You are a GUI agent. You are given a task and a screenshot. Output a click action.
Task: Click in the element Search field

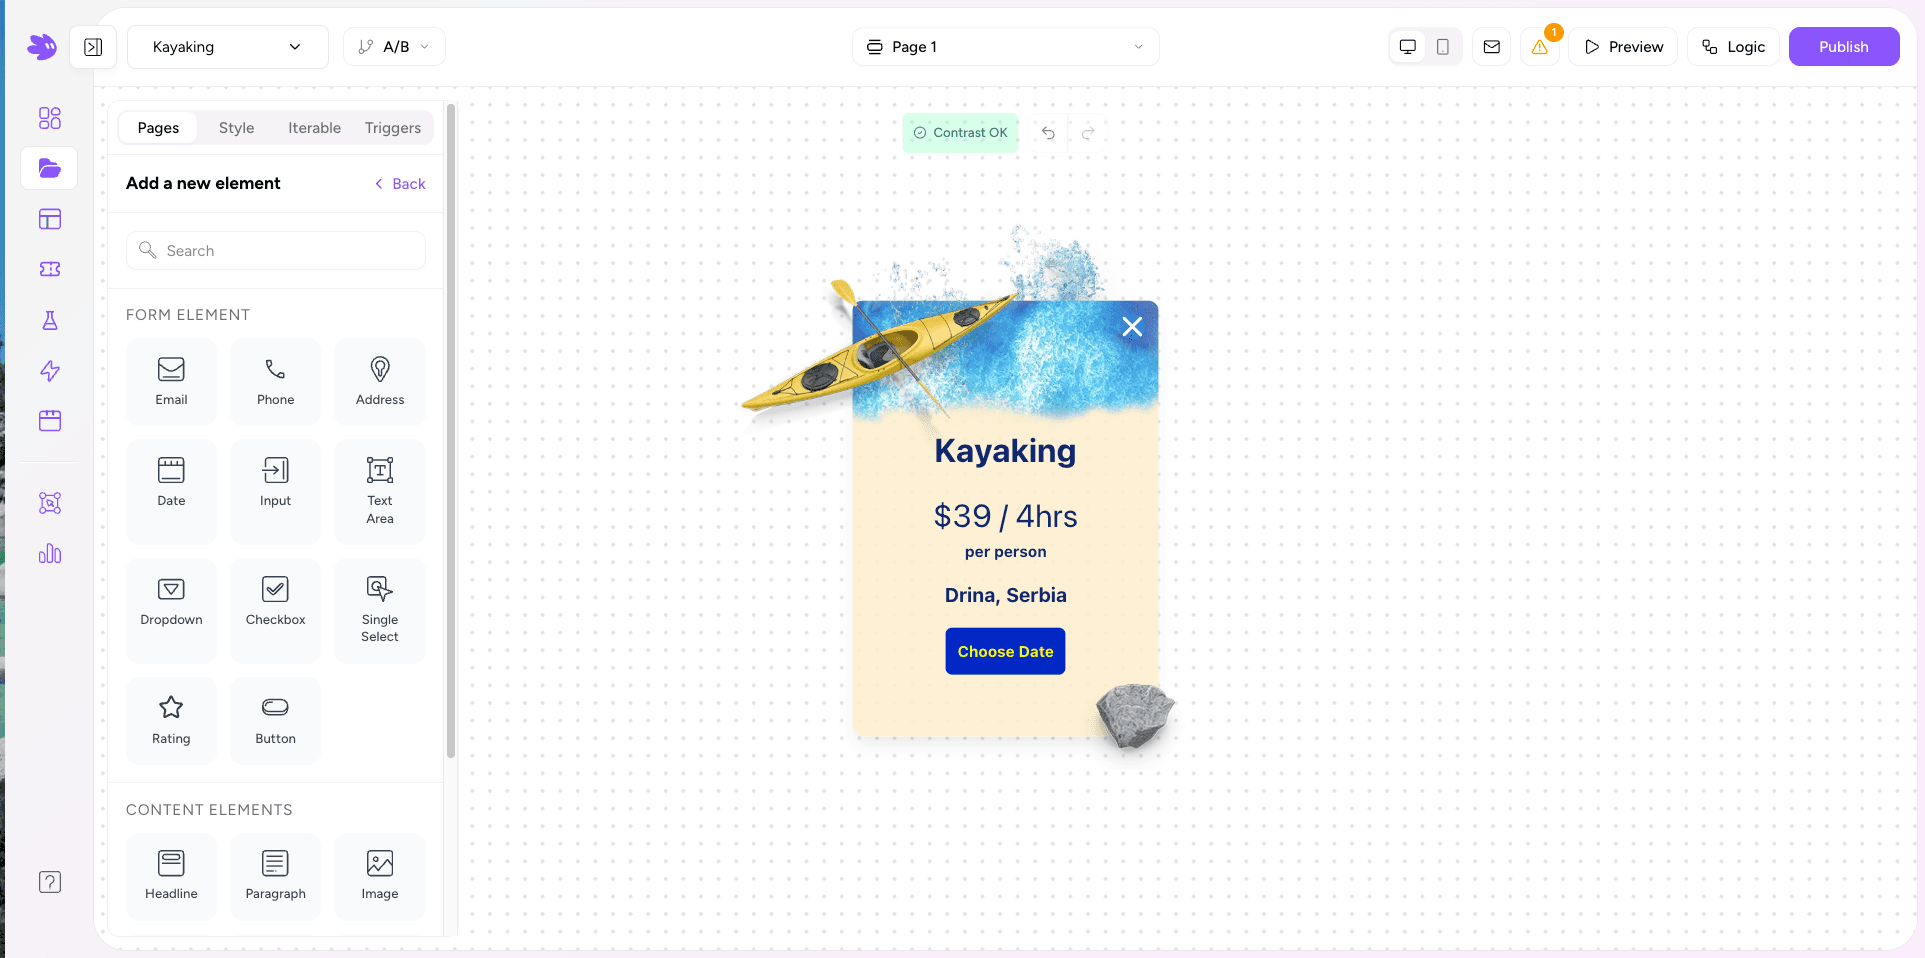pos(276,251)
